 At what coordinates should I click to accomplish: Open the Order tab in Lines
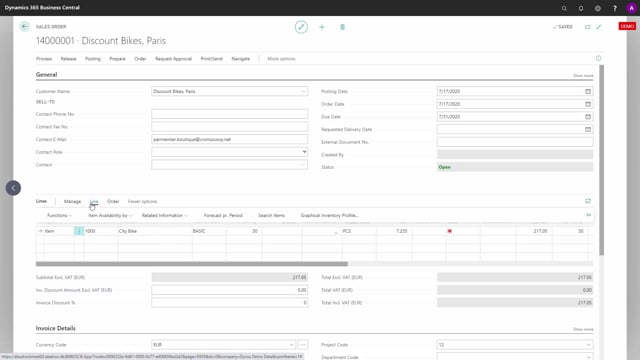coord(113,202)
